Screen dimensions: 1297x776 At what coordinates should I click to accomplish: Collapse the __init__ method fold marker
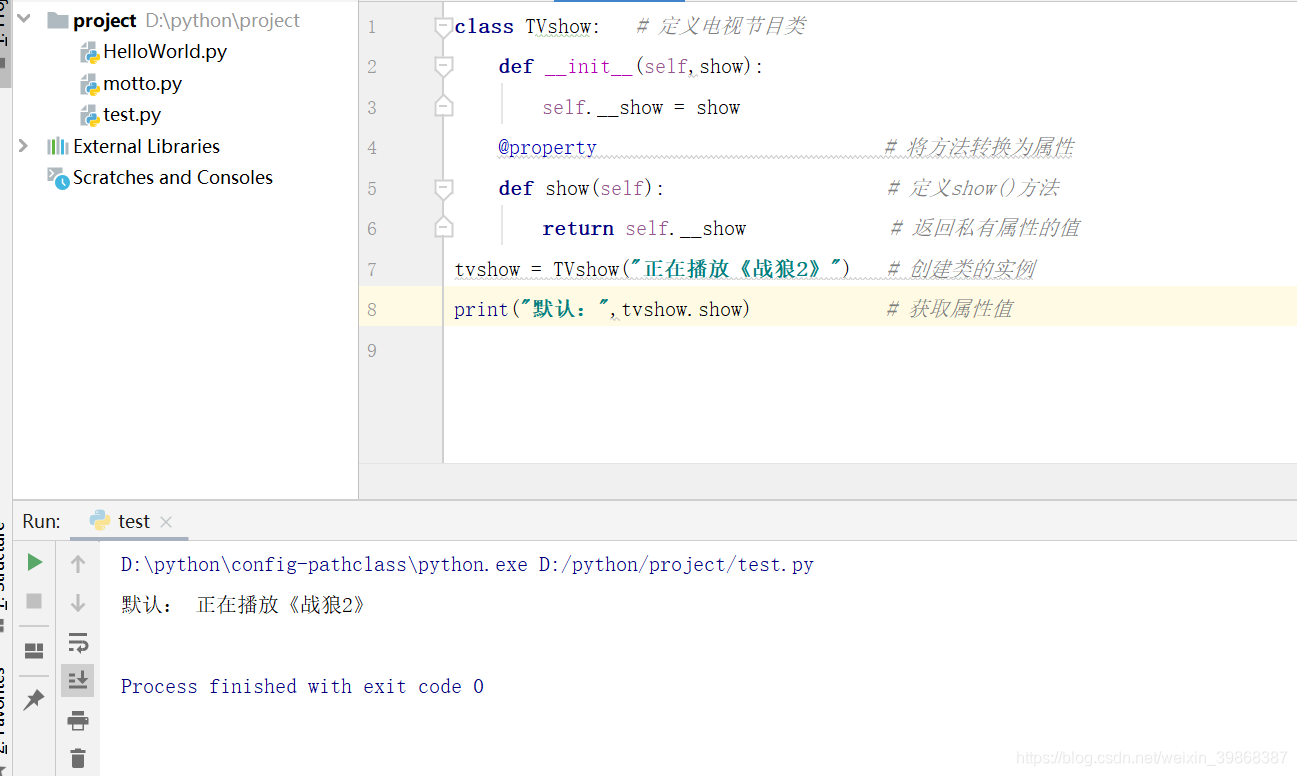coord(444,67)
